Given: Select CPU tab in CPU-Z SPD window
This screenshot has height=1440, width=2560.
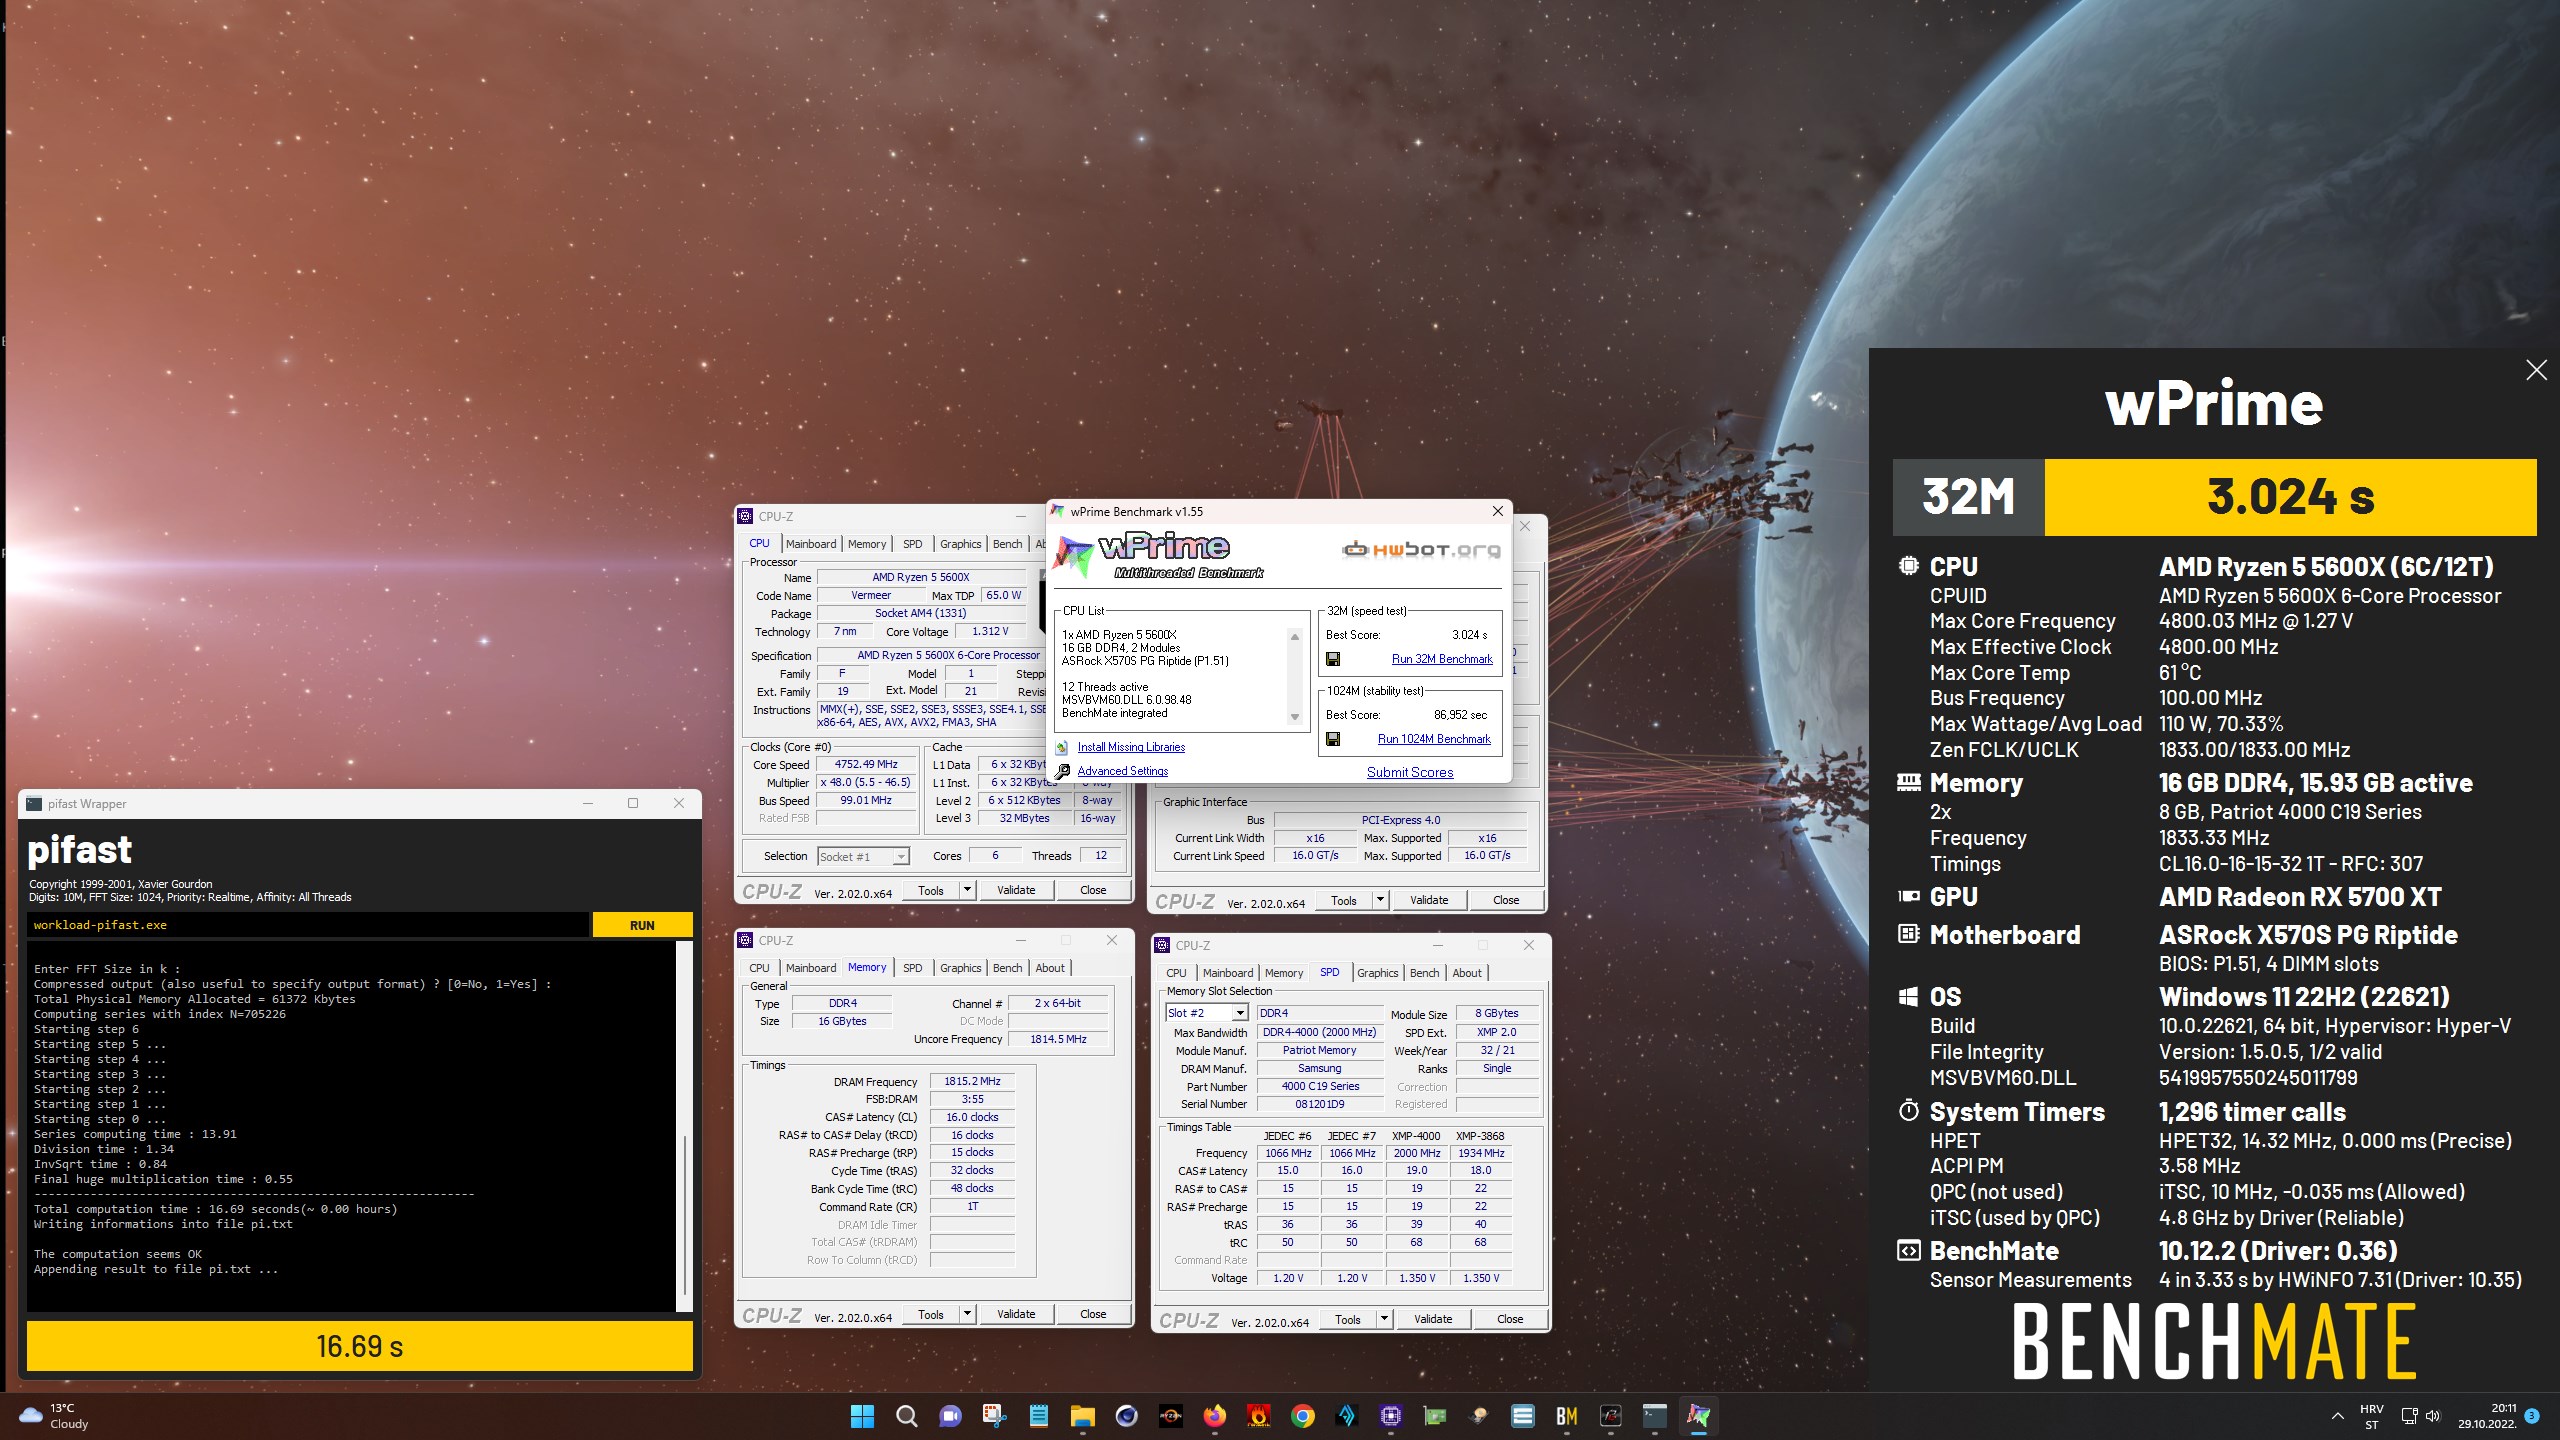Looking at the screenshot, I should coord(1176,973).
